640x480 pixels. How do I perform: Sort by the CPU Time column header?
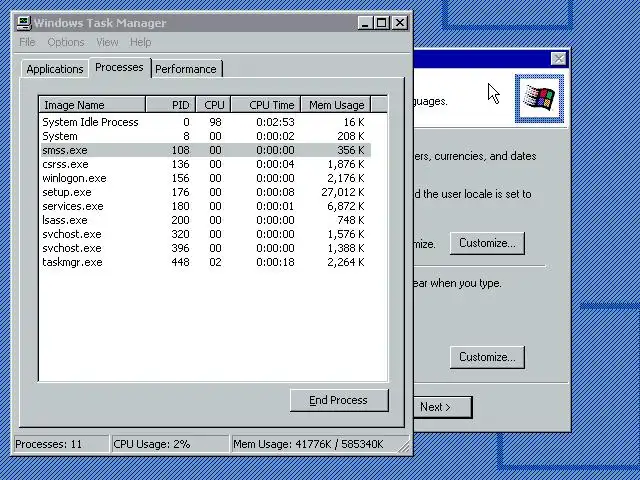pyautogui.click(x=266, y=105)
